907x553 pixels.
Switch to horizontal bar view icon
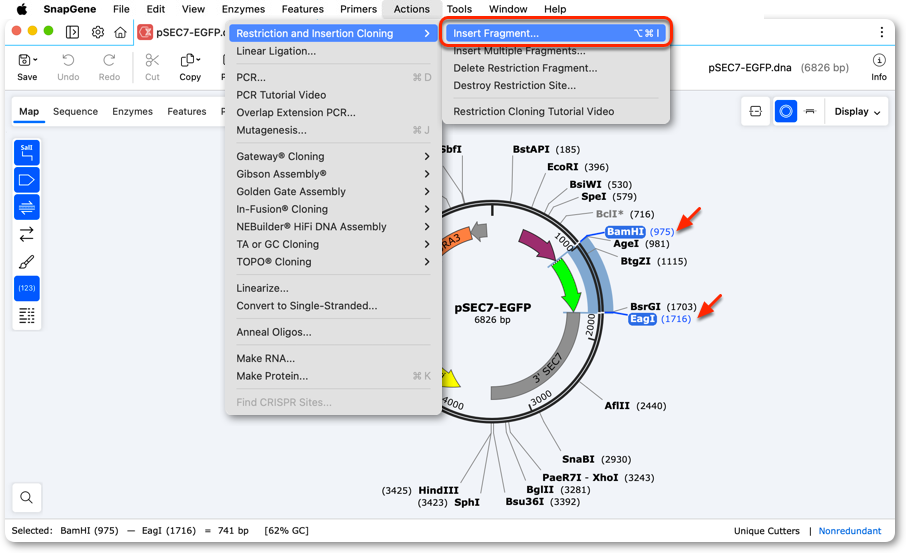[810, 111]
